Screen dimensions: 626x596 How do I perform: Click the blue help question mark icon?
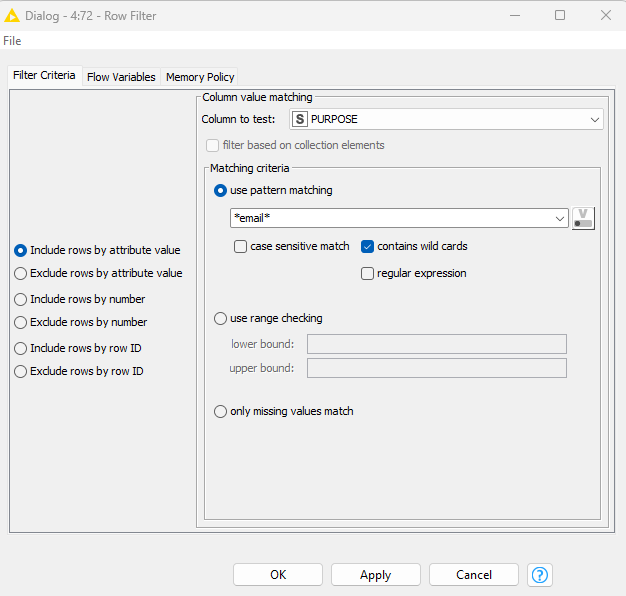pyautogui.click(x=540, y=575)
